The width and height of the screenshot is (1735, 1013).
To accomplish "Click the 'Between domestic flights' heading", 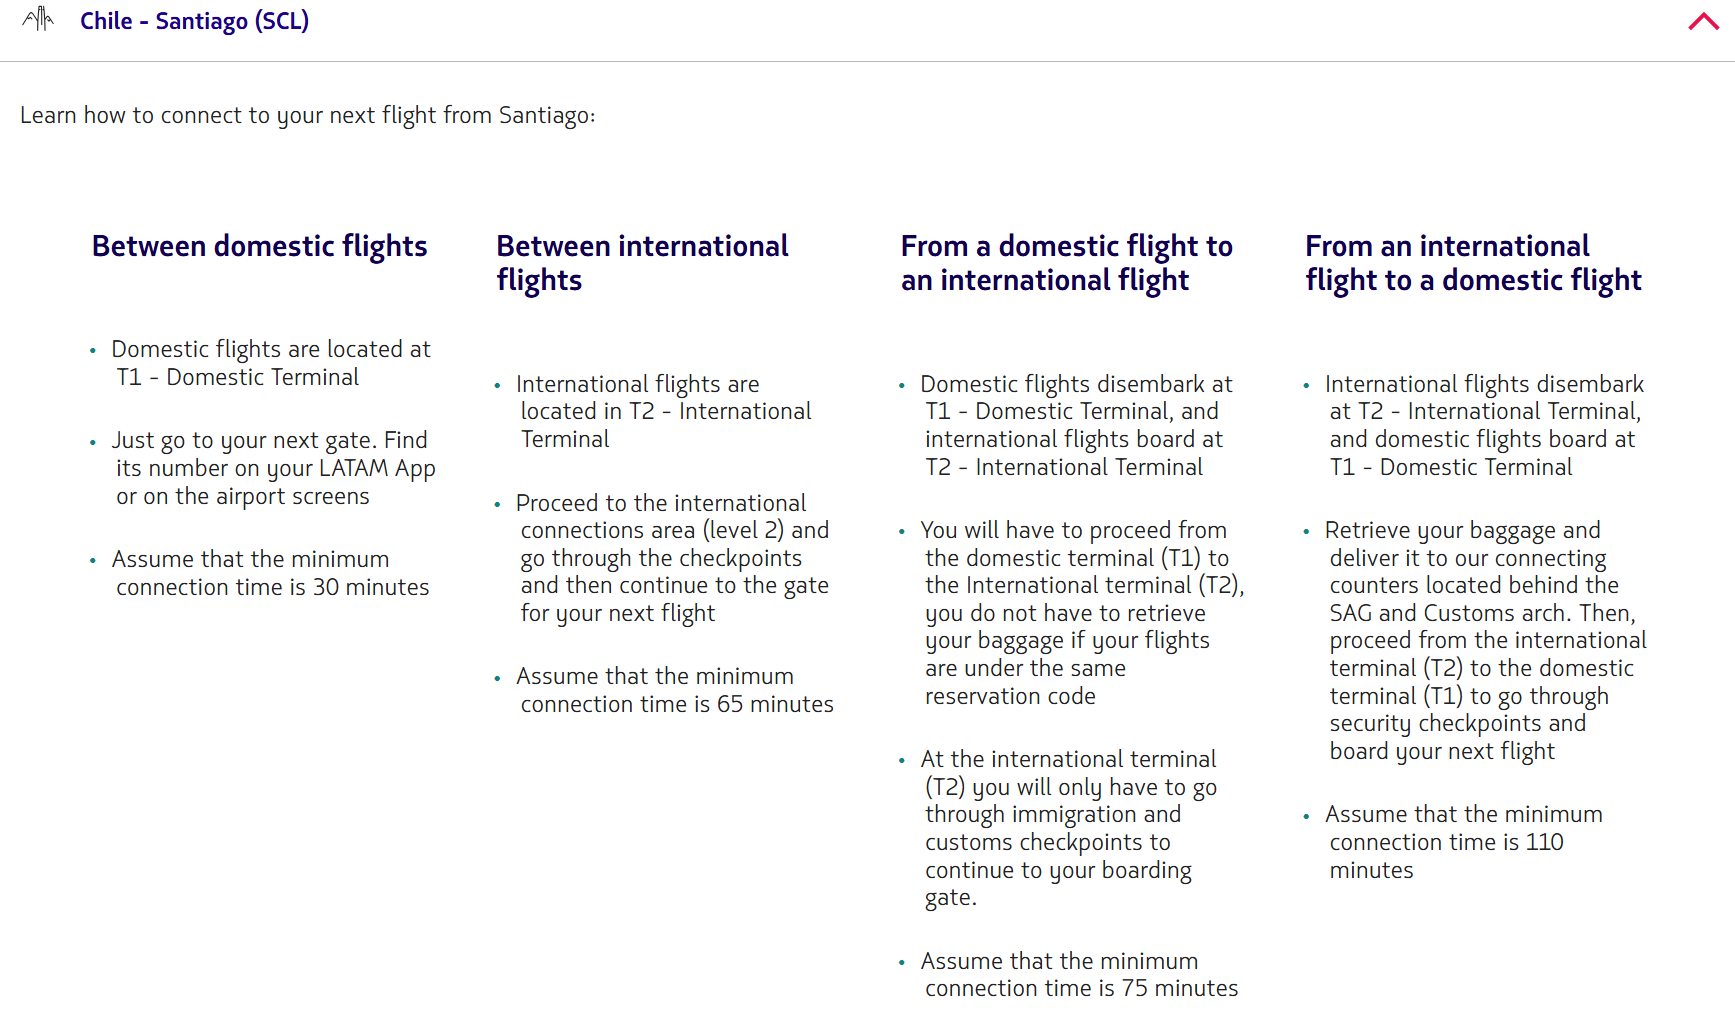I will pos(260,246).
